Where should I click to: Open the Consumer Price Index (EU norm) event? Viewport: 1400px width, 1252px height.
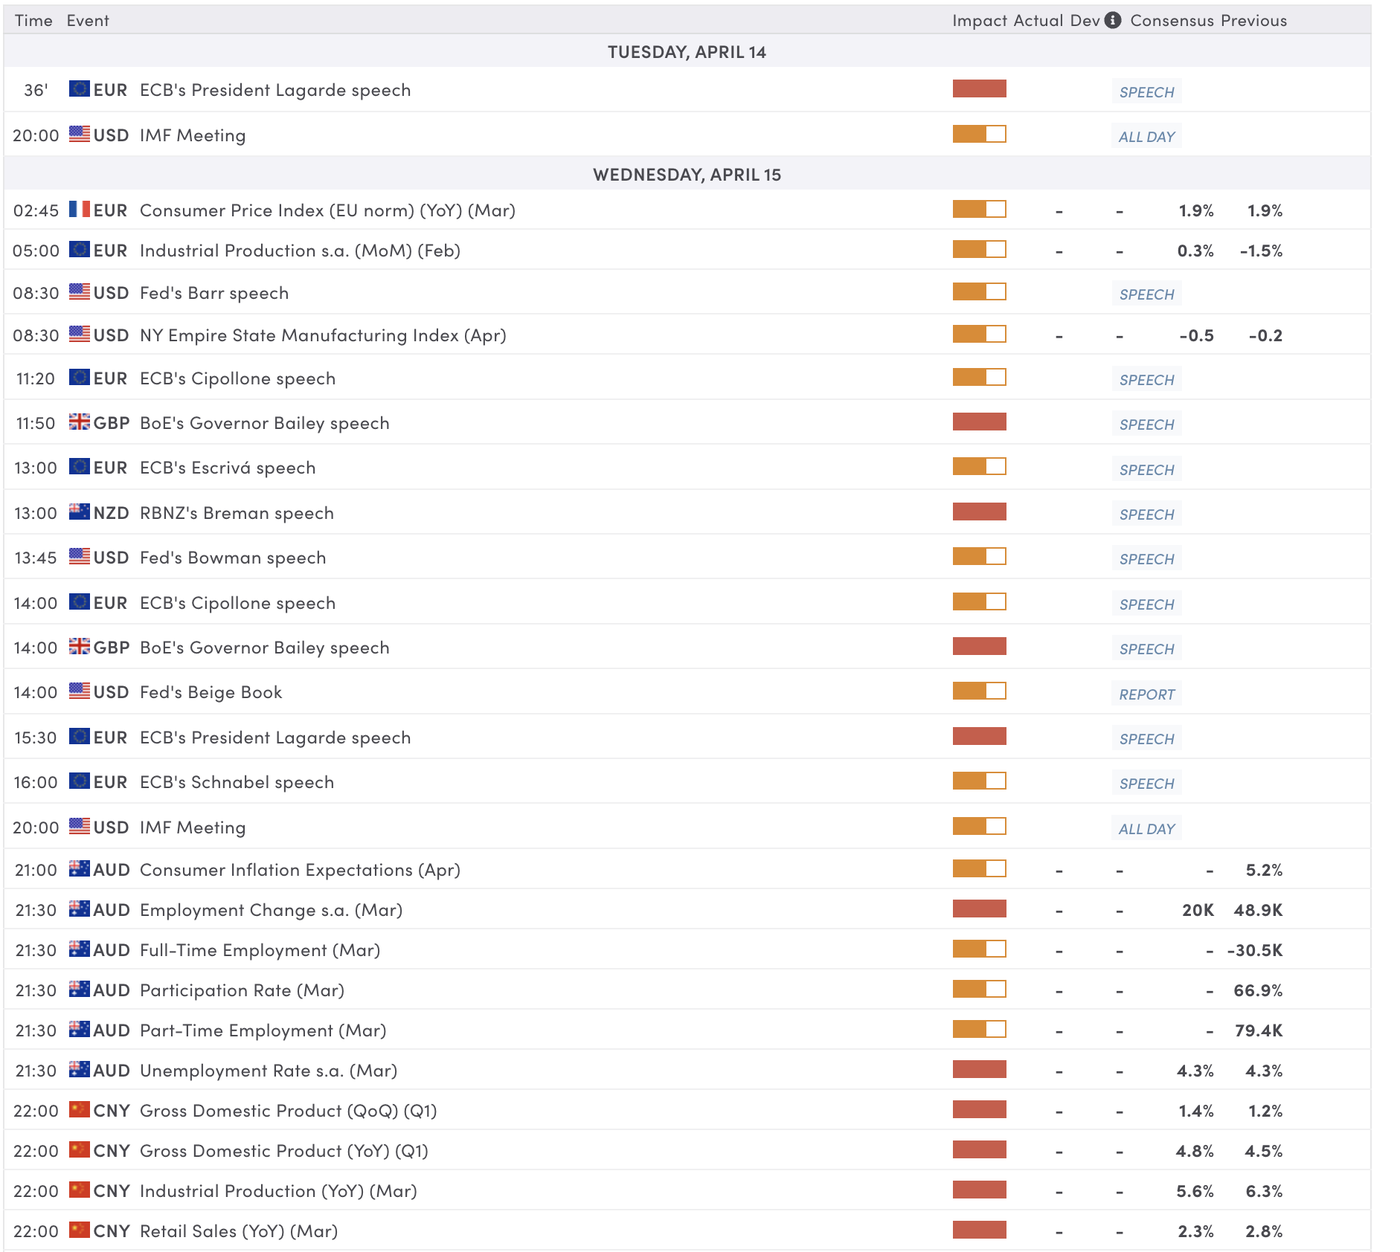coord(328,211)
